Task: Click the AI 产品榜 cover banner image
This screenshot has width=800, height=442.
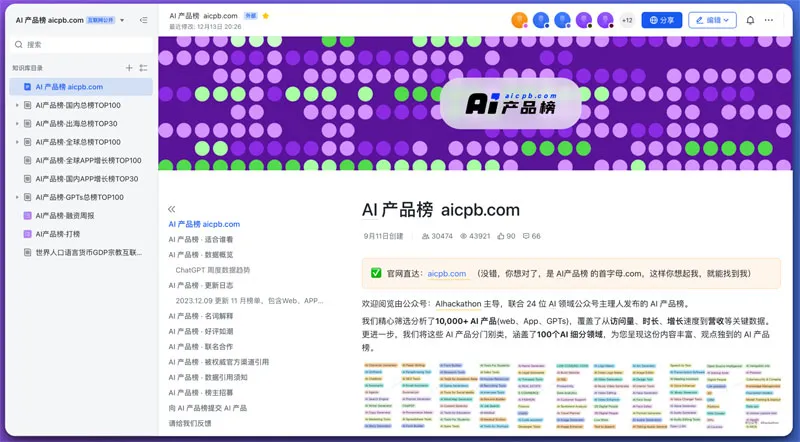Action: coord(475,103)
